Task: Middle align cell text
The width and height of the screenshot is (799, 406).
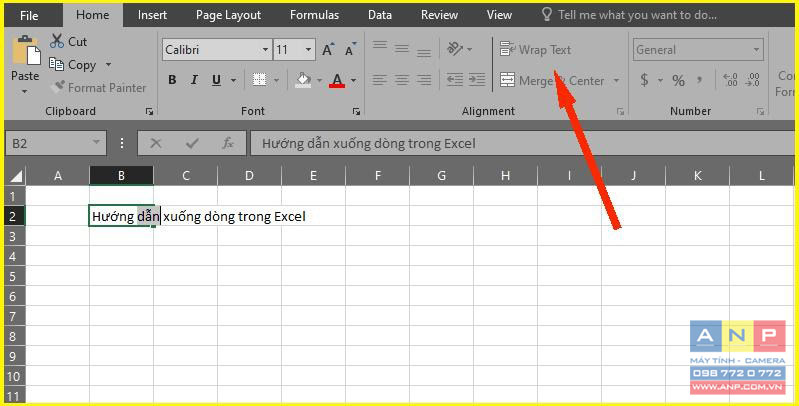Action: 402,49
